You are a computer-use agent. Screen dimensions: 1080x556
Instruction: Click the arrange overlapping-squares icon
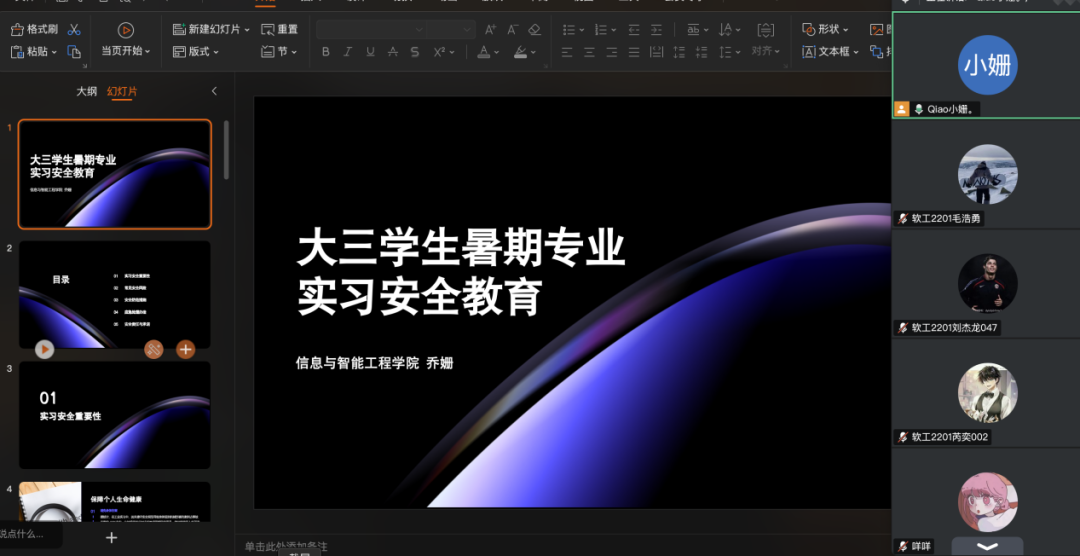click(877, 52)
